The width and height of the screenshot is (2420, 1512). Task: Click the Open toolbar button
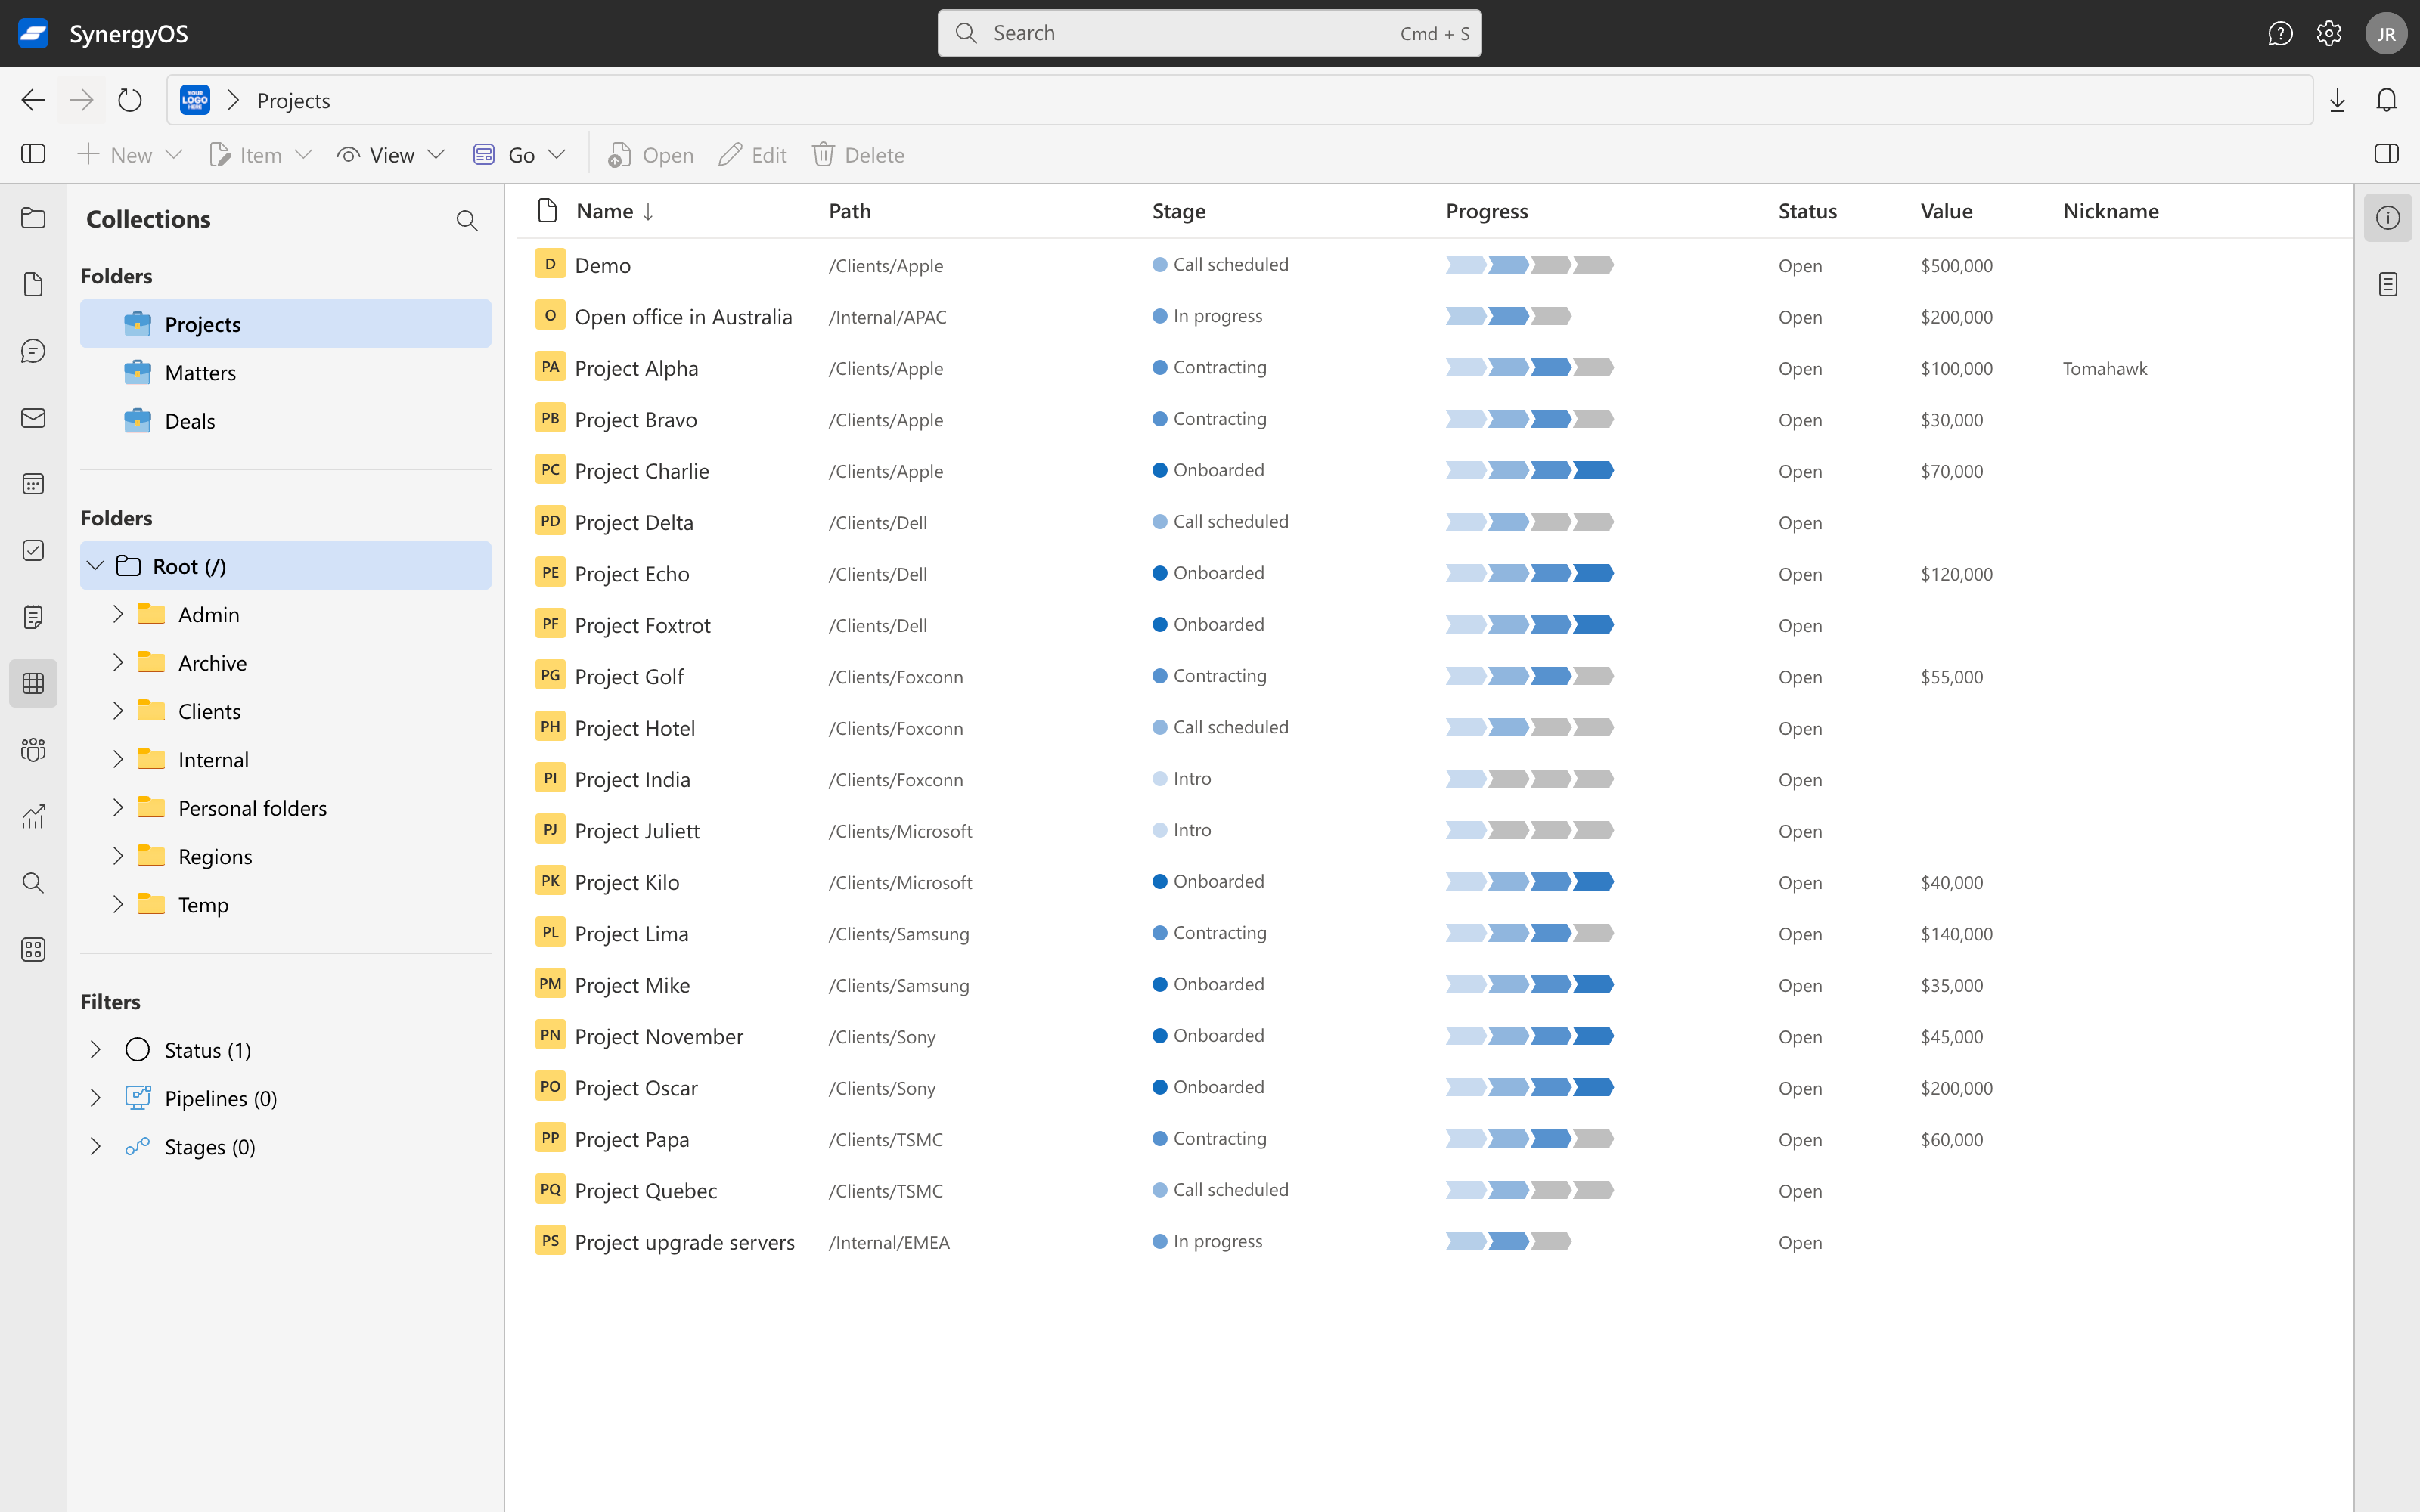tap(651, 155)
